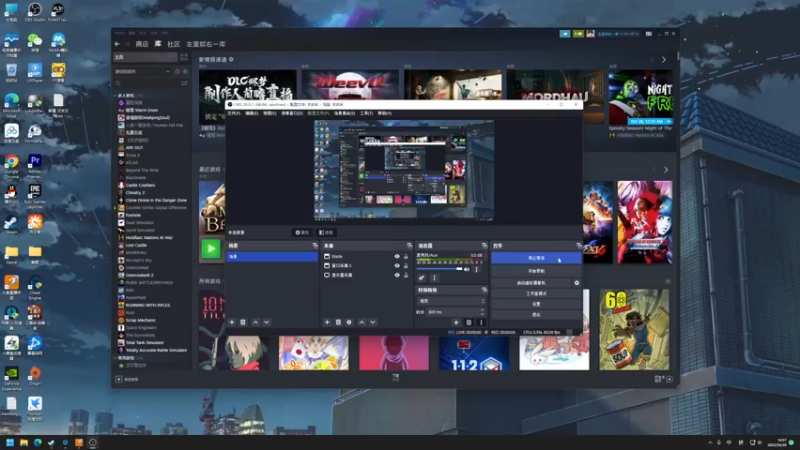Float the Controls dock panel
Image resolution: width=800 pixels, height=450 pixels.
[x=578, y=246]
